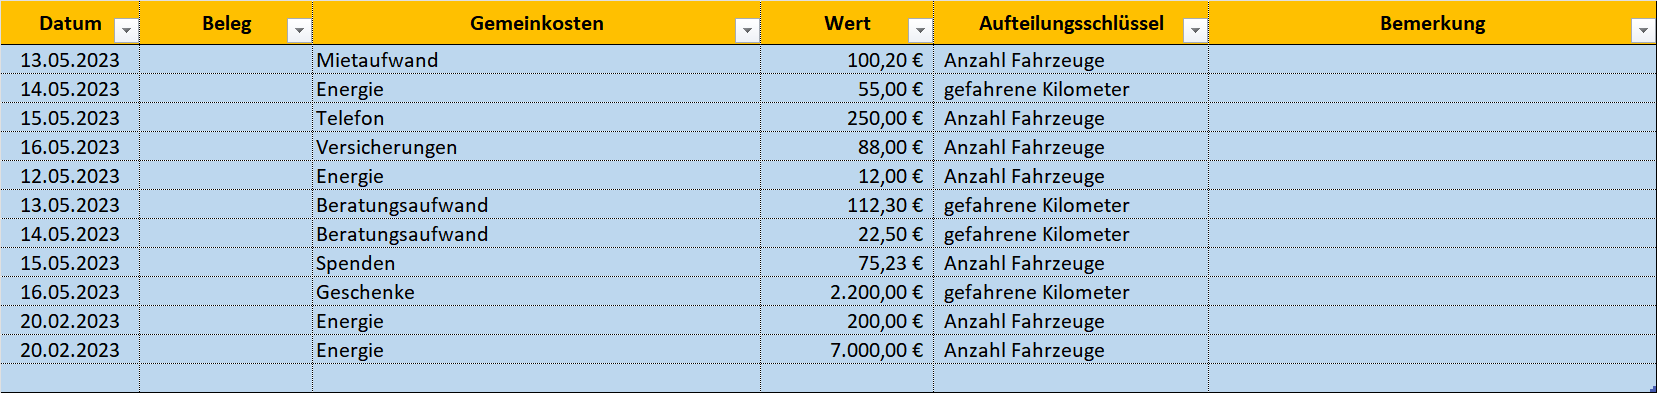The image size is (1657, 394).
Task: Select the 7.000,00 € value cell
Action: (x=847, y=350)
